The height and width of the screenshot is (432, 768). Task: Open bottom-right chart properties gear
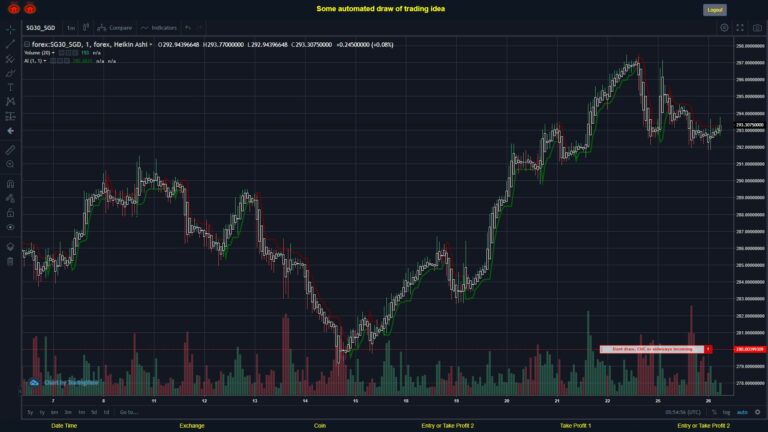coord(758,412)
